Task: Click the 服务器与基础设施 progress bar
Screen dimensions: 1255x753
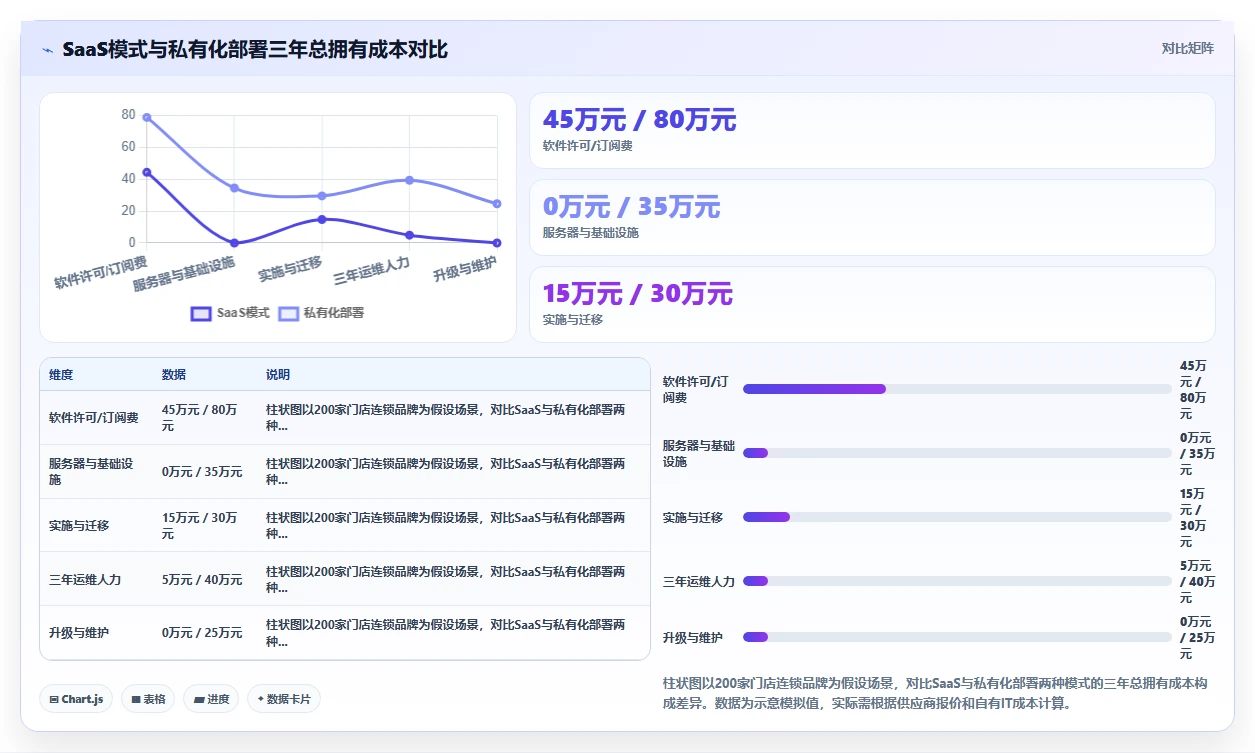Action: tap(957, 453)
